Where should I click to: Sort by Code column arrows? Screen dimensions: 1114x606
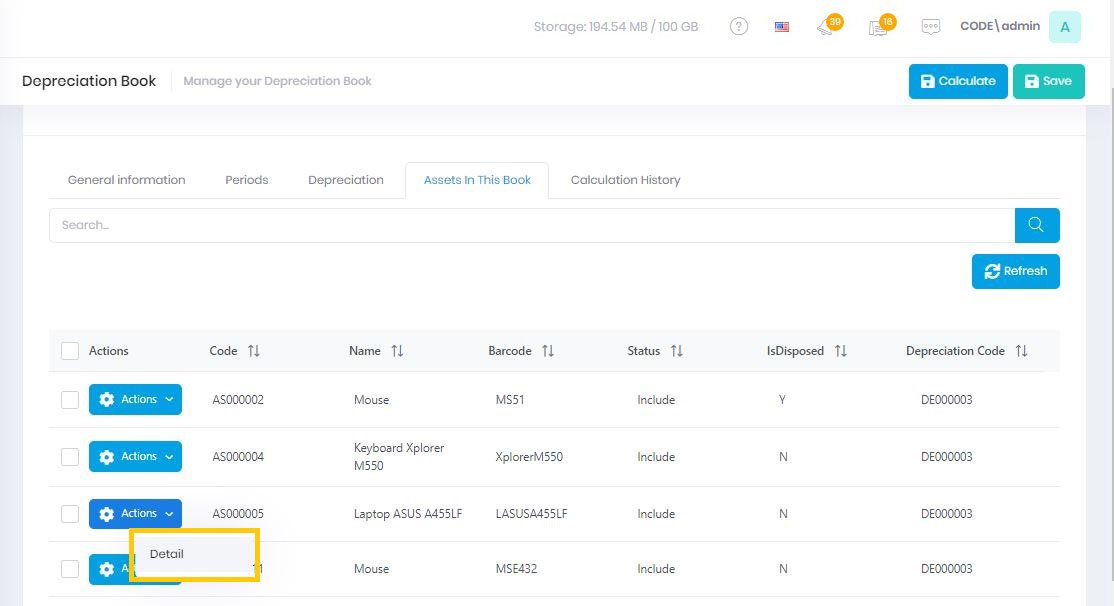pyautogui.click(x=254, y=351)
